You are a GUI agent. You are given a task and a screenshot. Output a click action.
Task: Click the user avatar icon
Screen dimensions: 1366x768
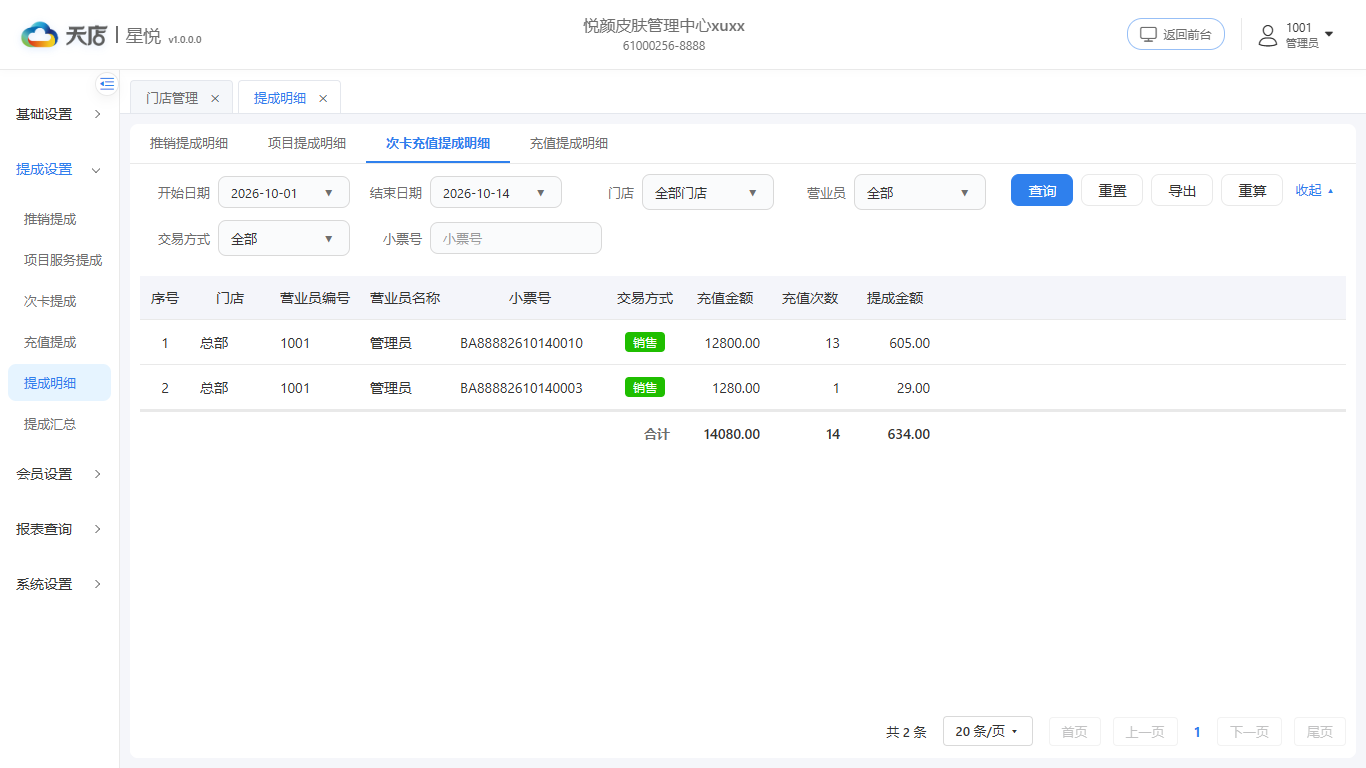1268,36
